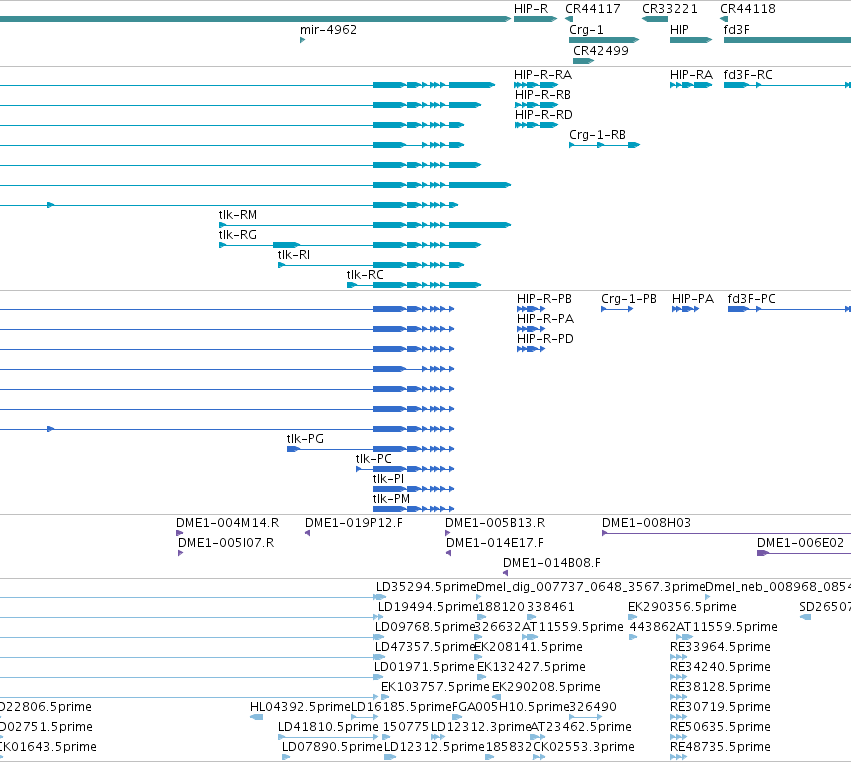
Task: Select the EK103757.5prime EST label
Action: click(x=435, y=688)
